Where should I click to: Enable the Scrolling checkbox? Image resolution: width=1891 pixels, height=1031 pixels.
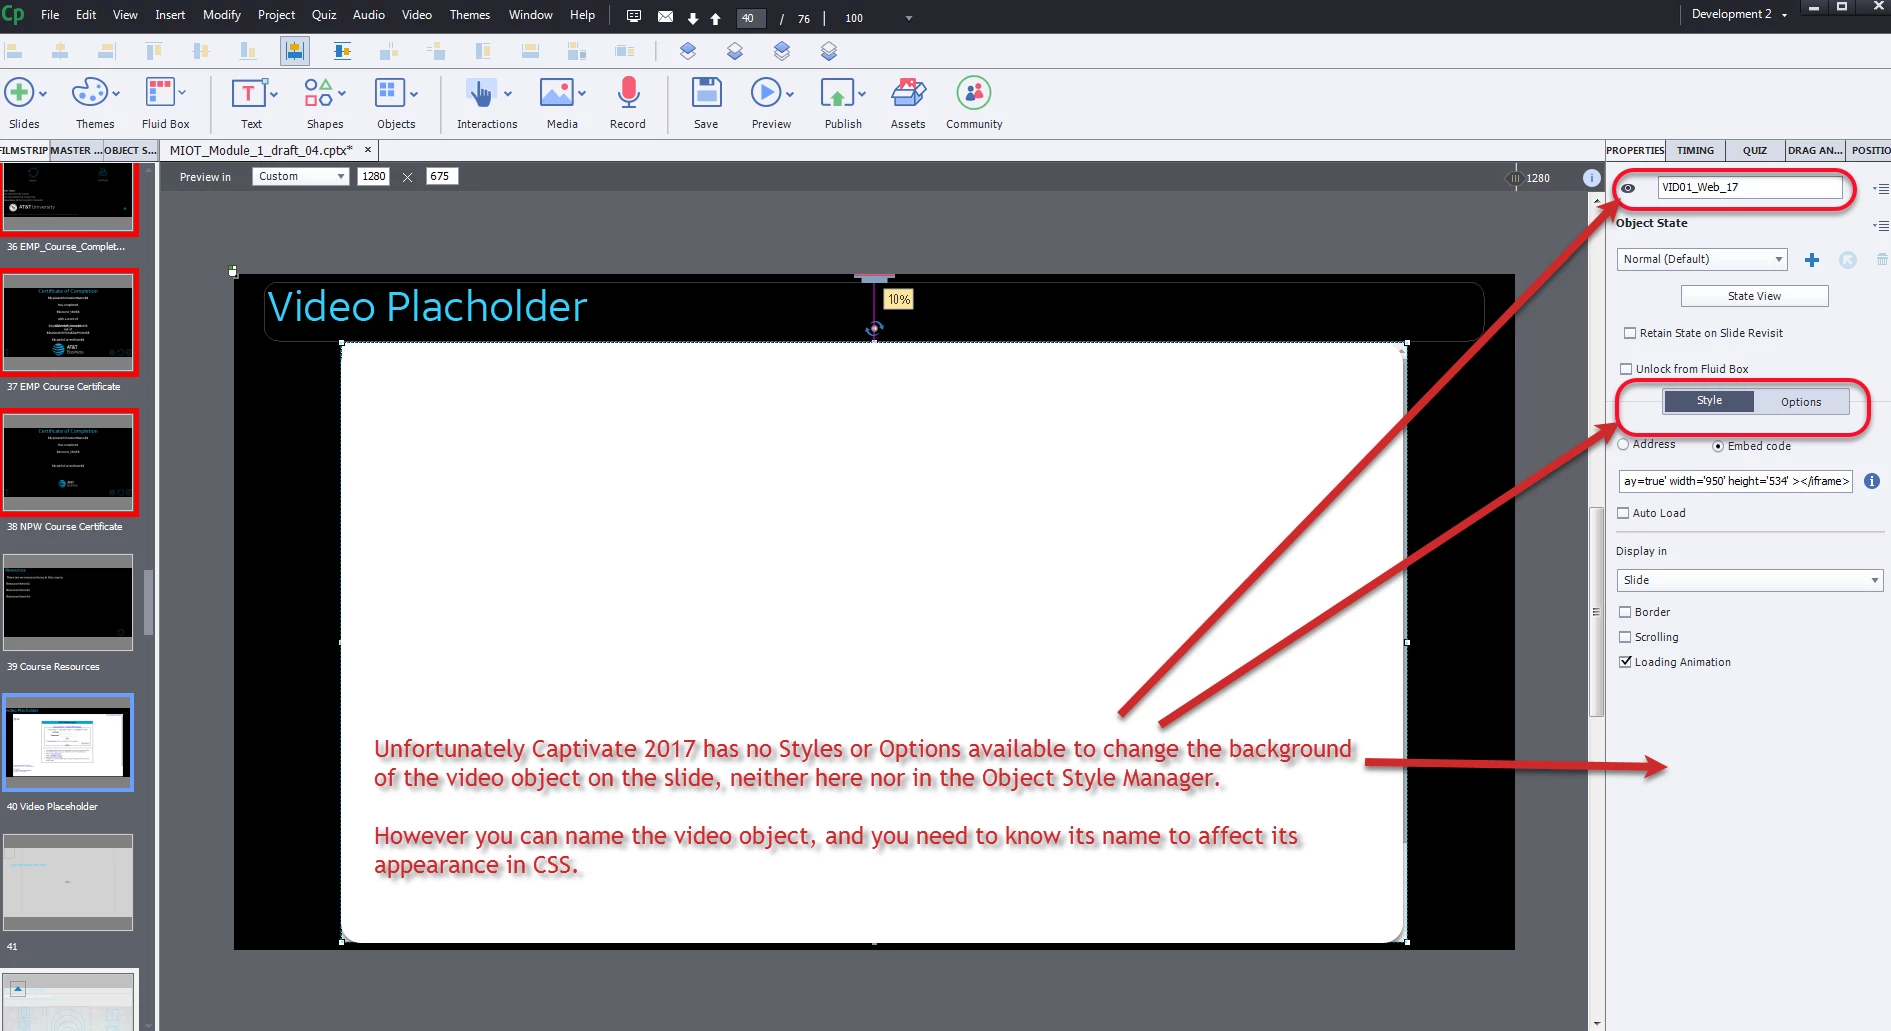click(x=1625, y=637)
